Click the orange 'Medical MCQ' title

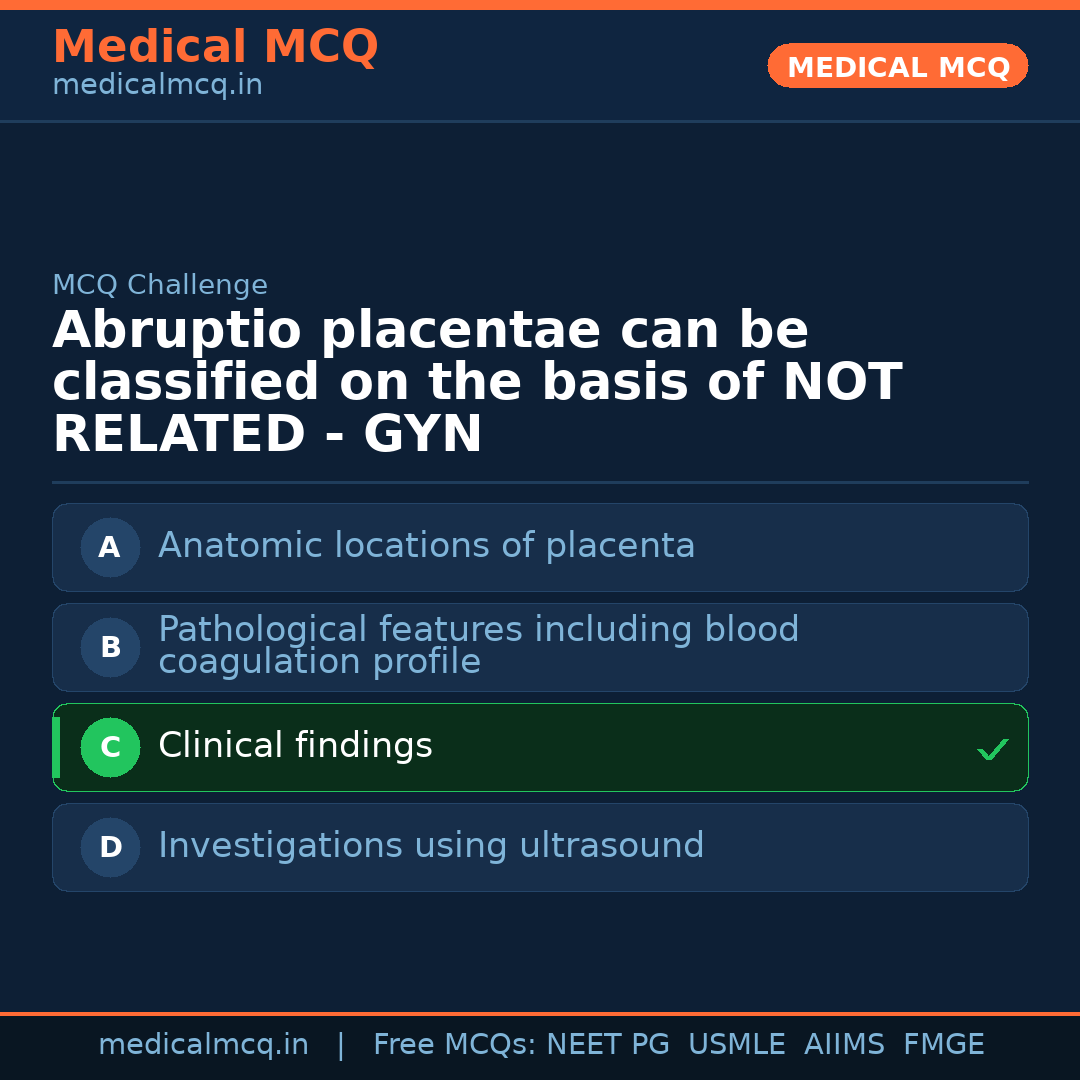(x=215, y=47)
